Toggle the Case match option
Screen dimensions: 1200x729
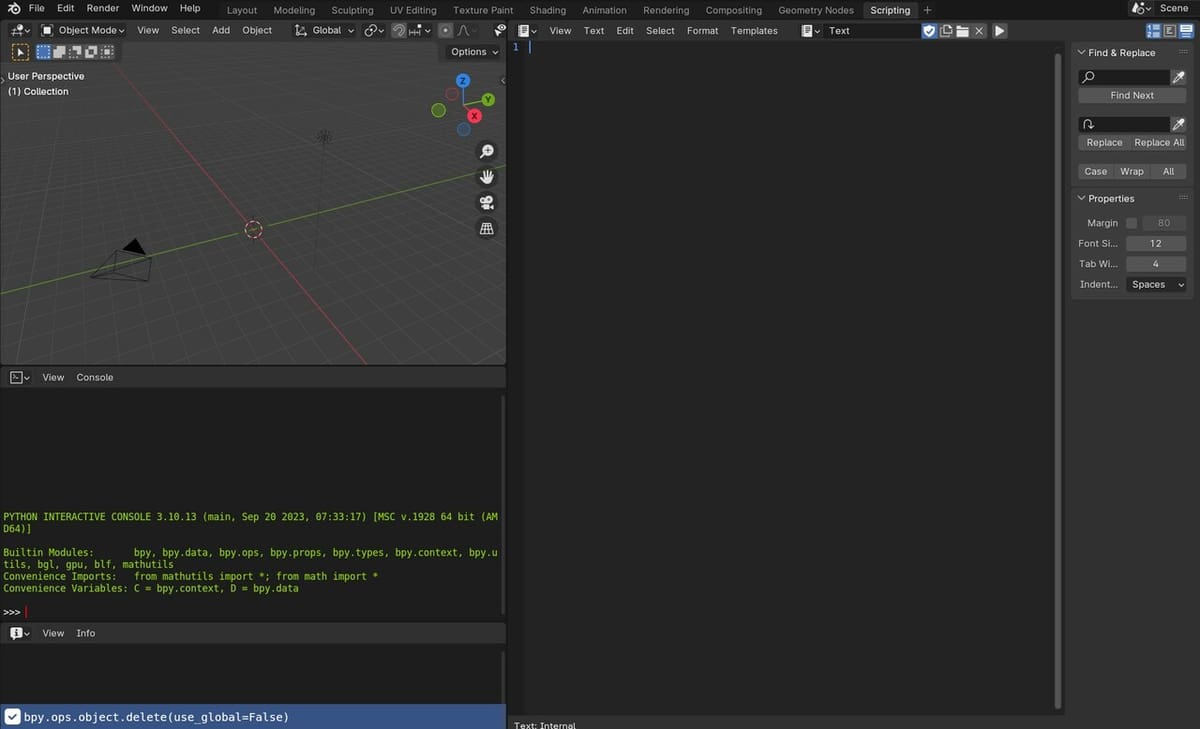click(x=1096, y=171)
